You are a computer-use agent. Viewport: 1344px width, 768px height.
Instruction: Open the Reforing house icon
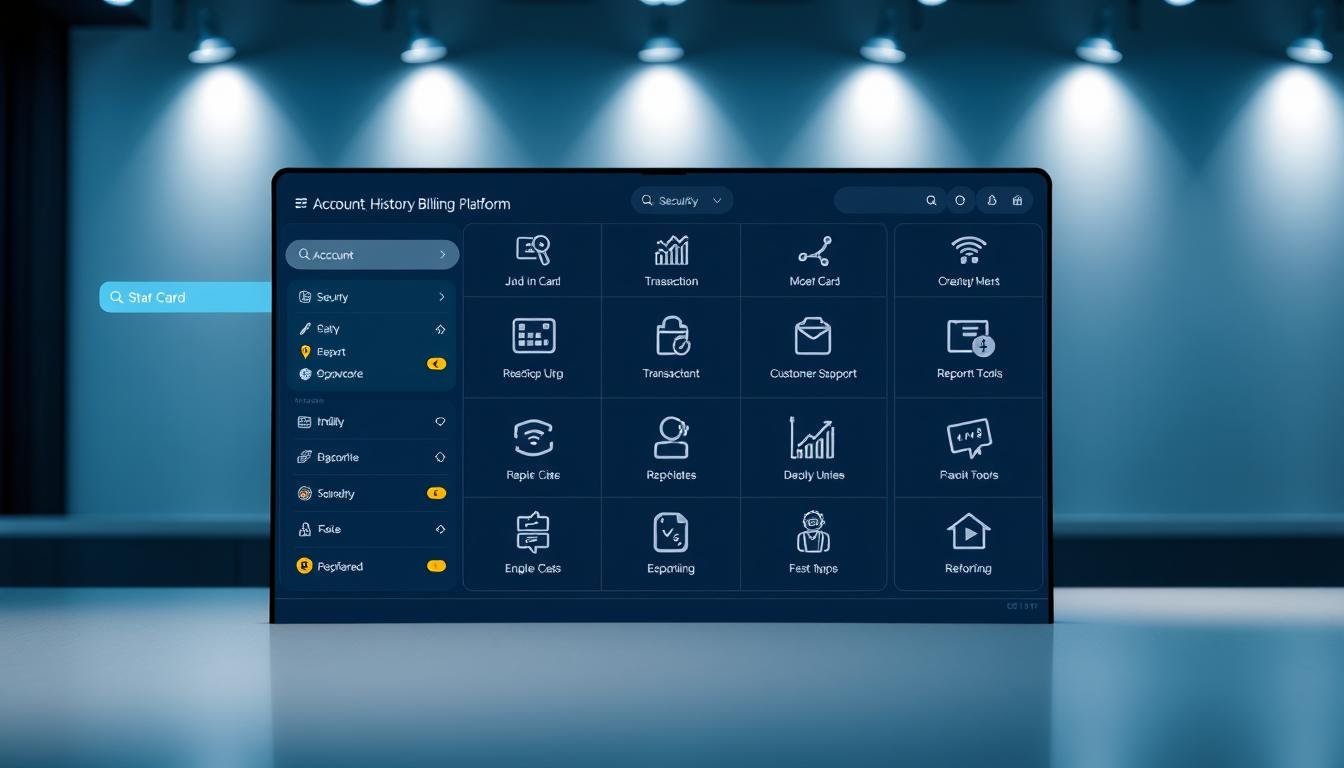click(968, 531)
